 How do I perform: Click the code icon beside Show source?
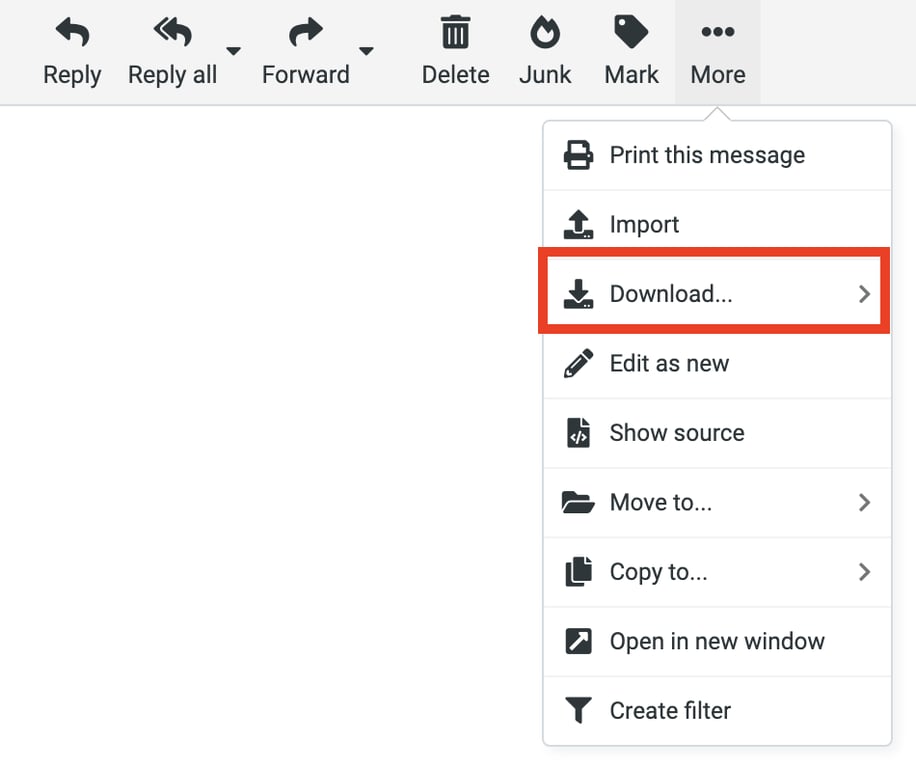(578, 433)
